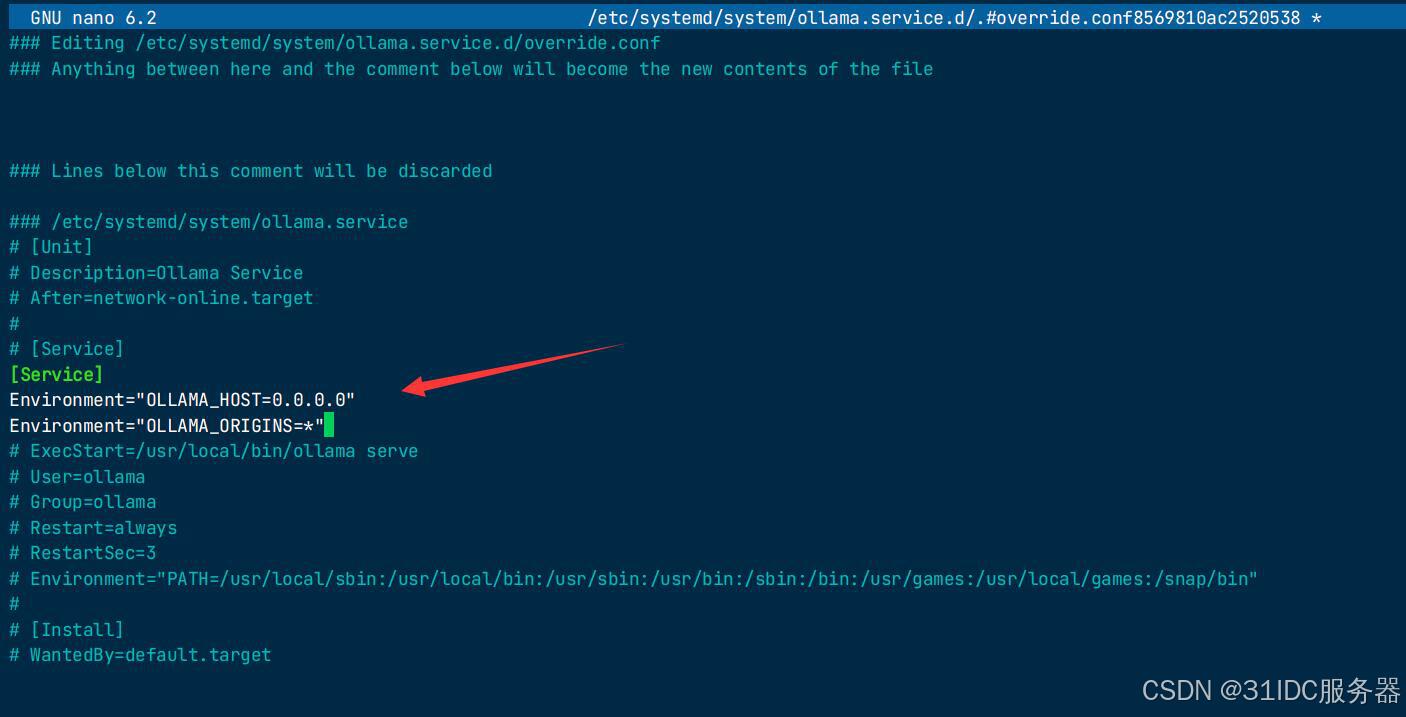Click the GNU nano 6.2 title text
This screenshot has height=717, width=1406.
(93, 18)
